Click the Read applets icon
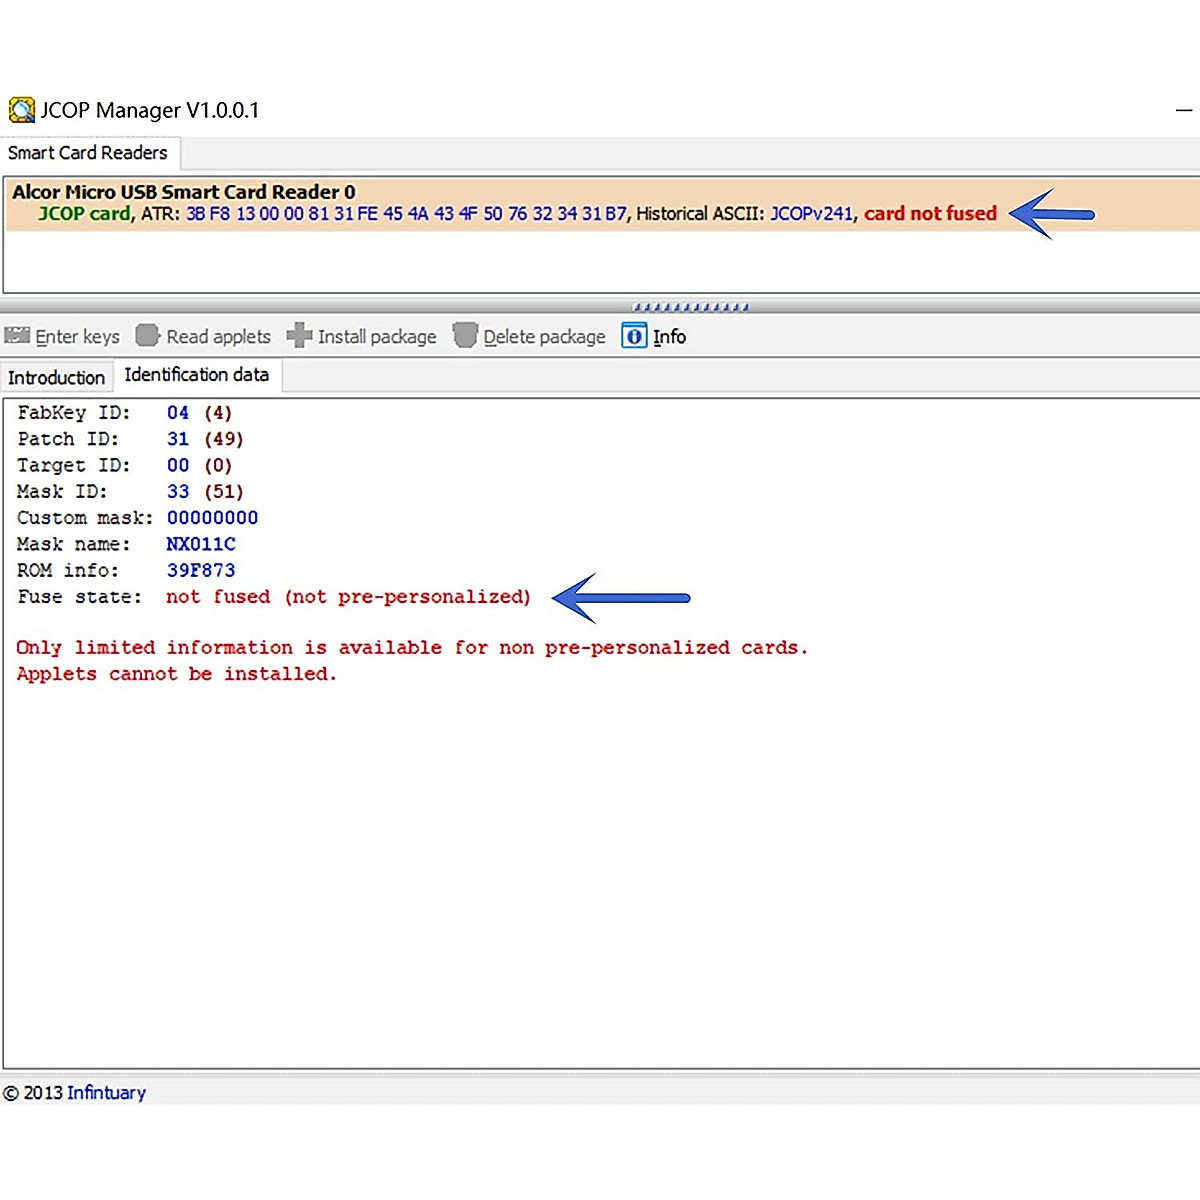 148,336
